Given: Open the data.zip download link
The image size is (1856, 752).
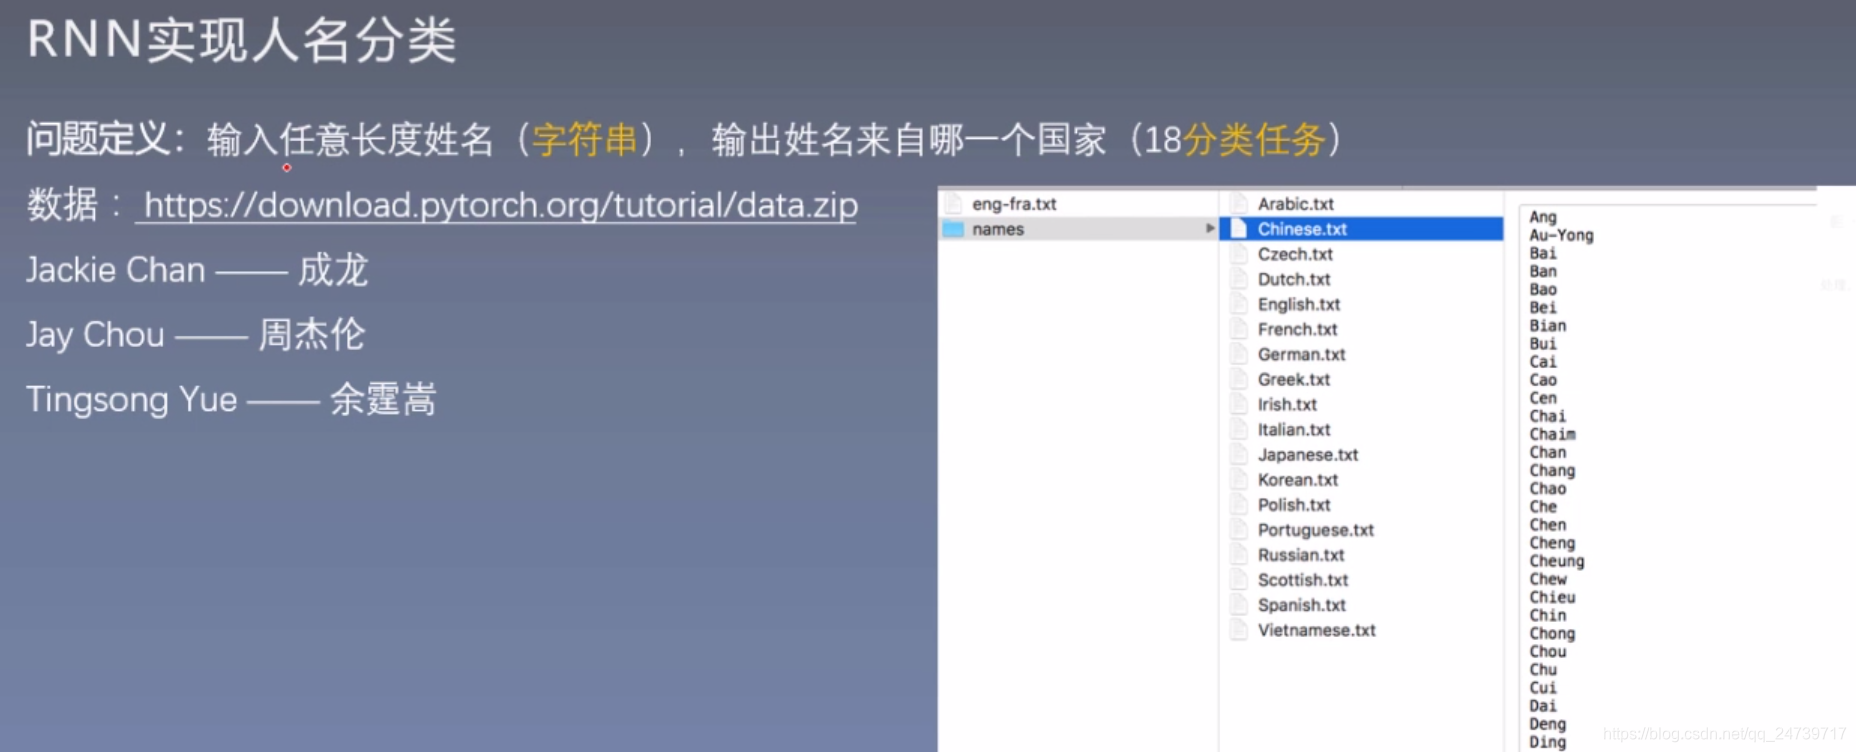Looking at the screenshot, I should [x=501, y=205].
